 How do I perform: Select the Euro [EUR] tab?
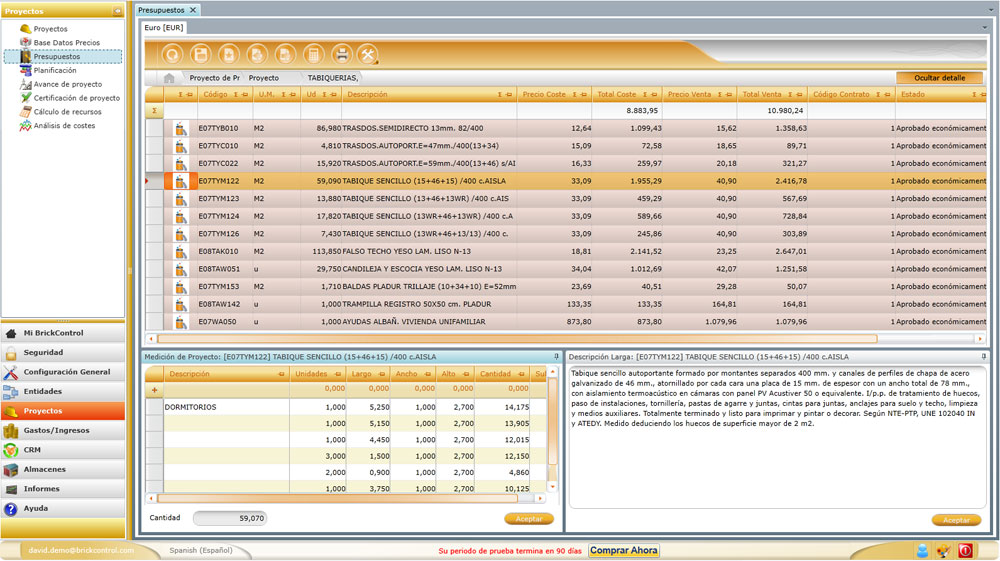164,28
